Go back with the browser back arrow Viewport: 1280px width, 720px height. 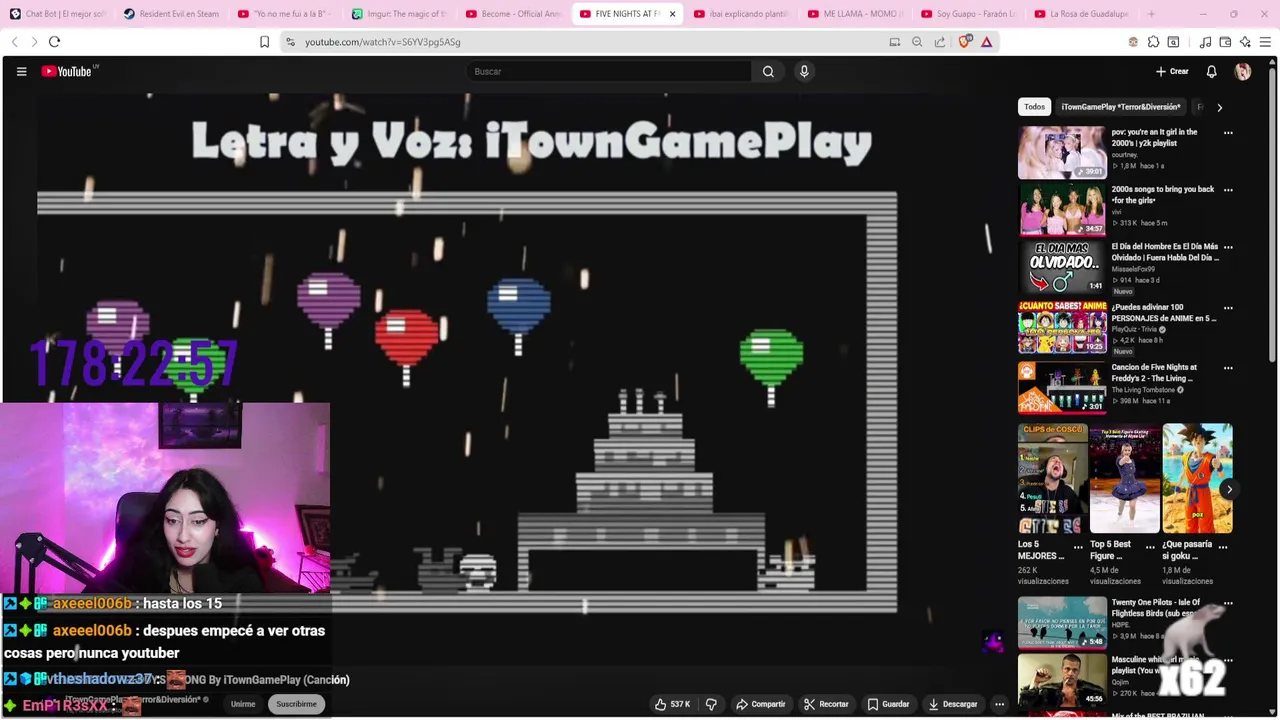click(14, 42)
